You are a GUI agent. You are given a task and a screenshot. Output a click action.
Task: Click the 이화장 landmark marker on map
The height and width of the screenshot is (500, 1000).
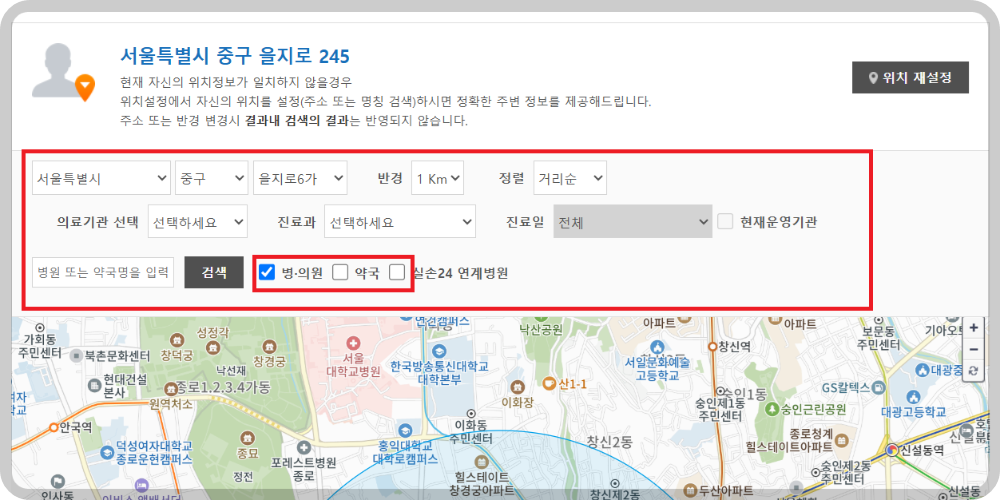[518, 386]
